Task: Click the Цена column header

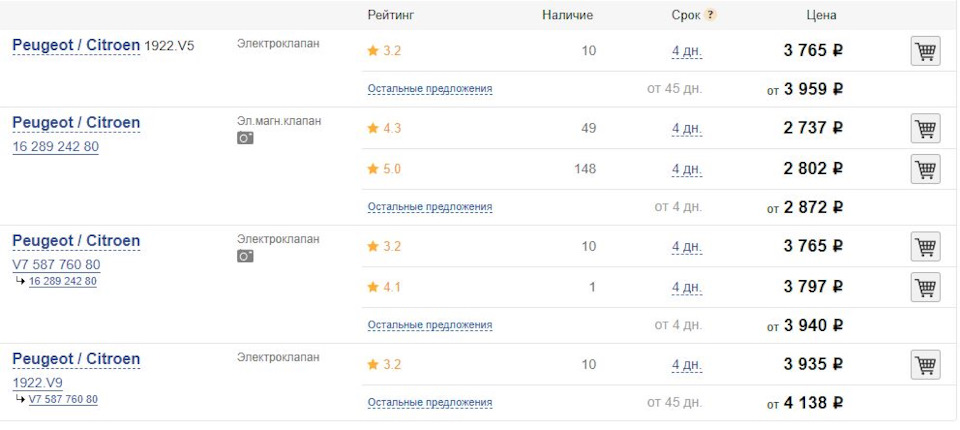Action: point(821,15)
